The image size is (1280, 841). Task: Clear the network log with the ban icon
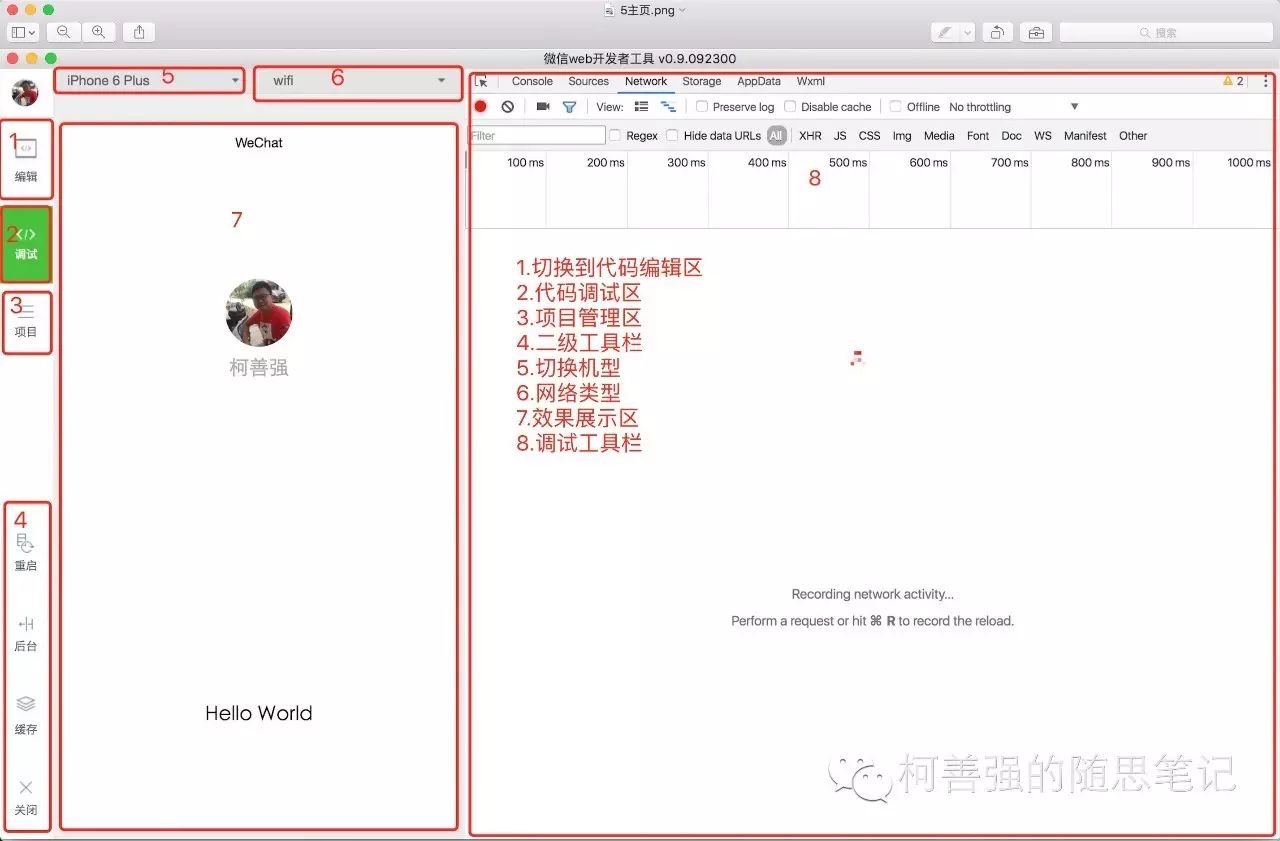point(508,106)
